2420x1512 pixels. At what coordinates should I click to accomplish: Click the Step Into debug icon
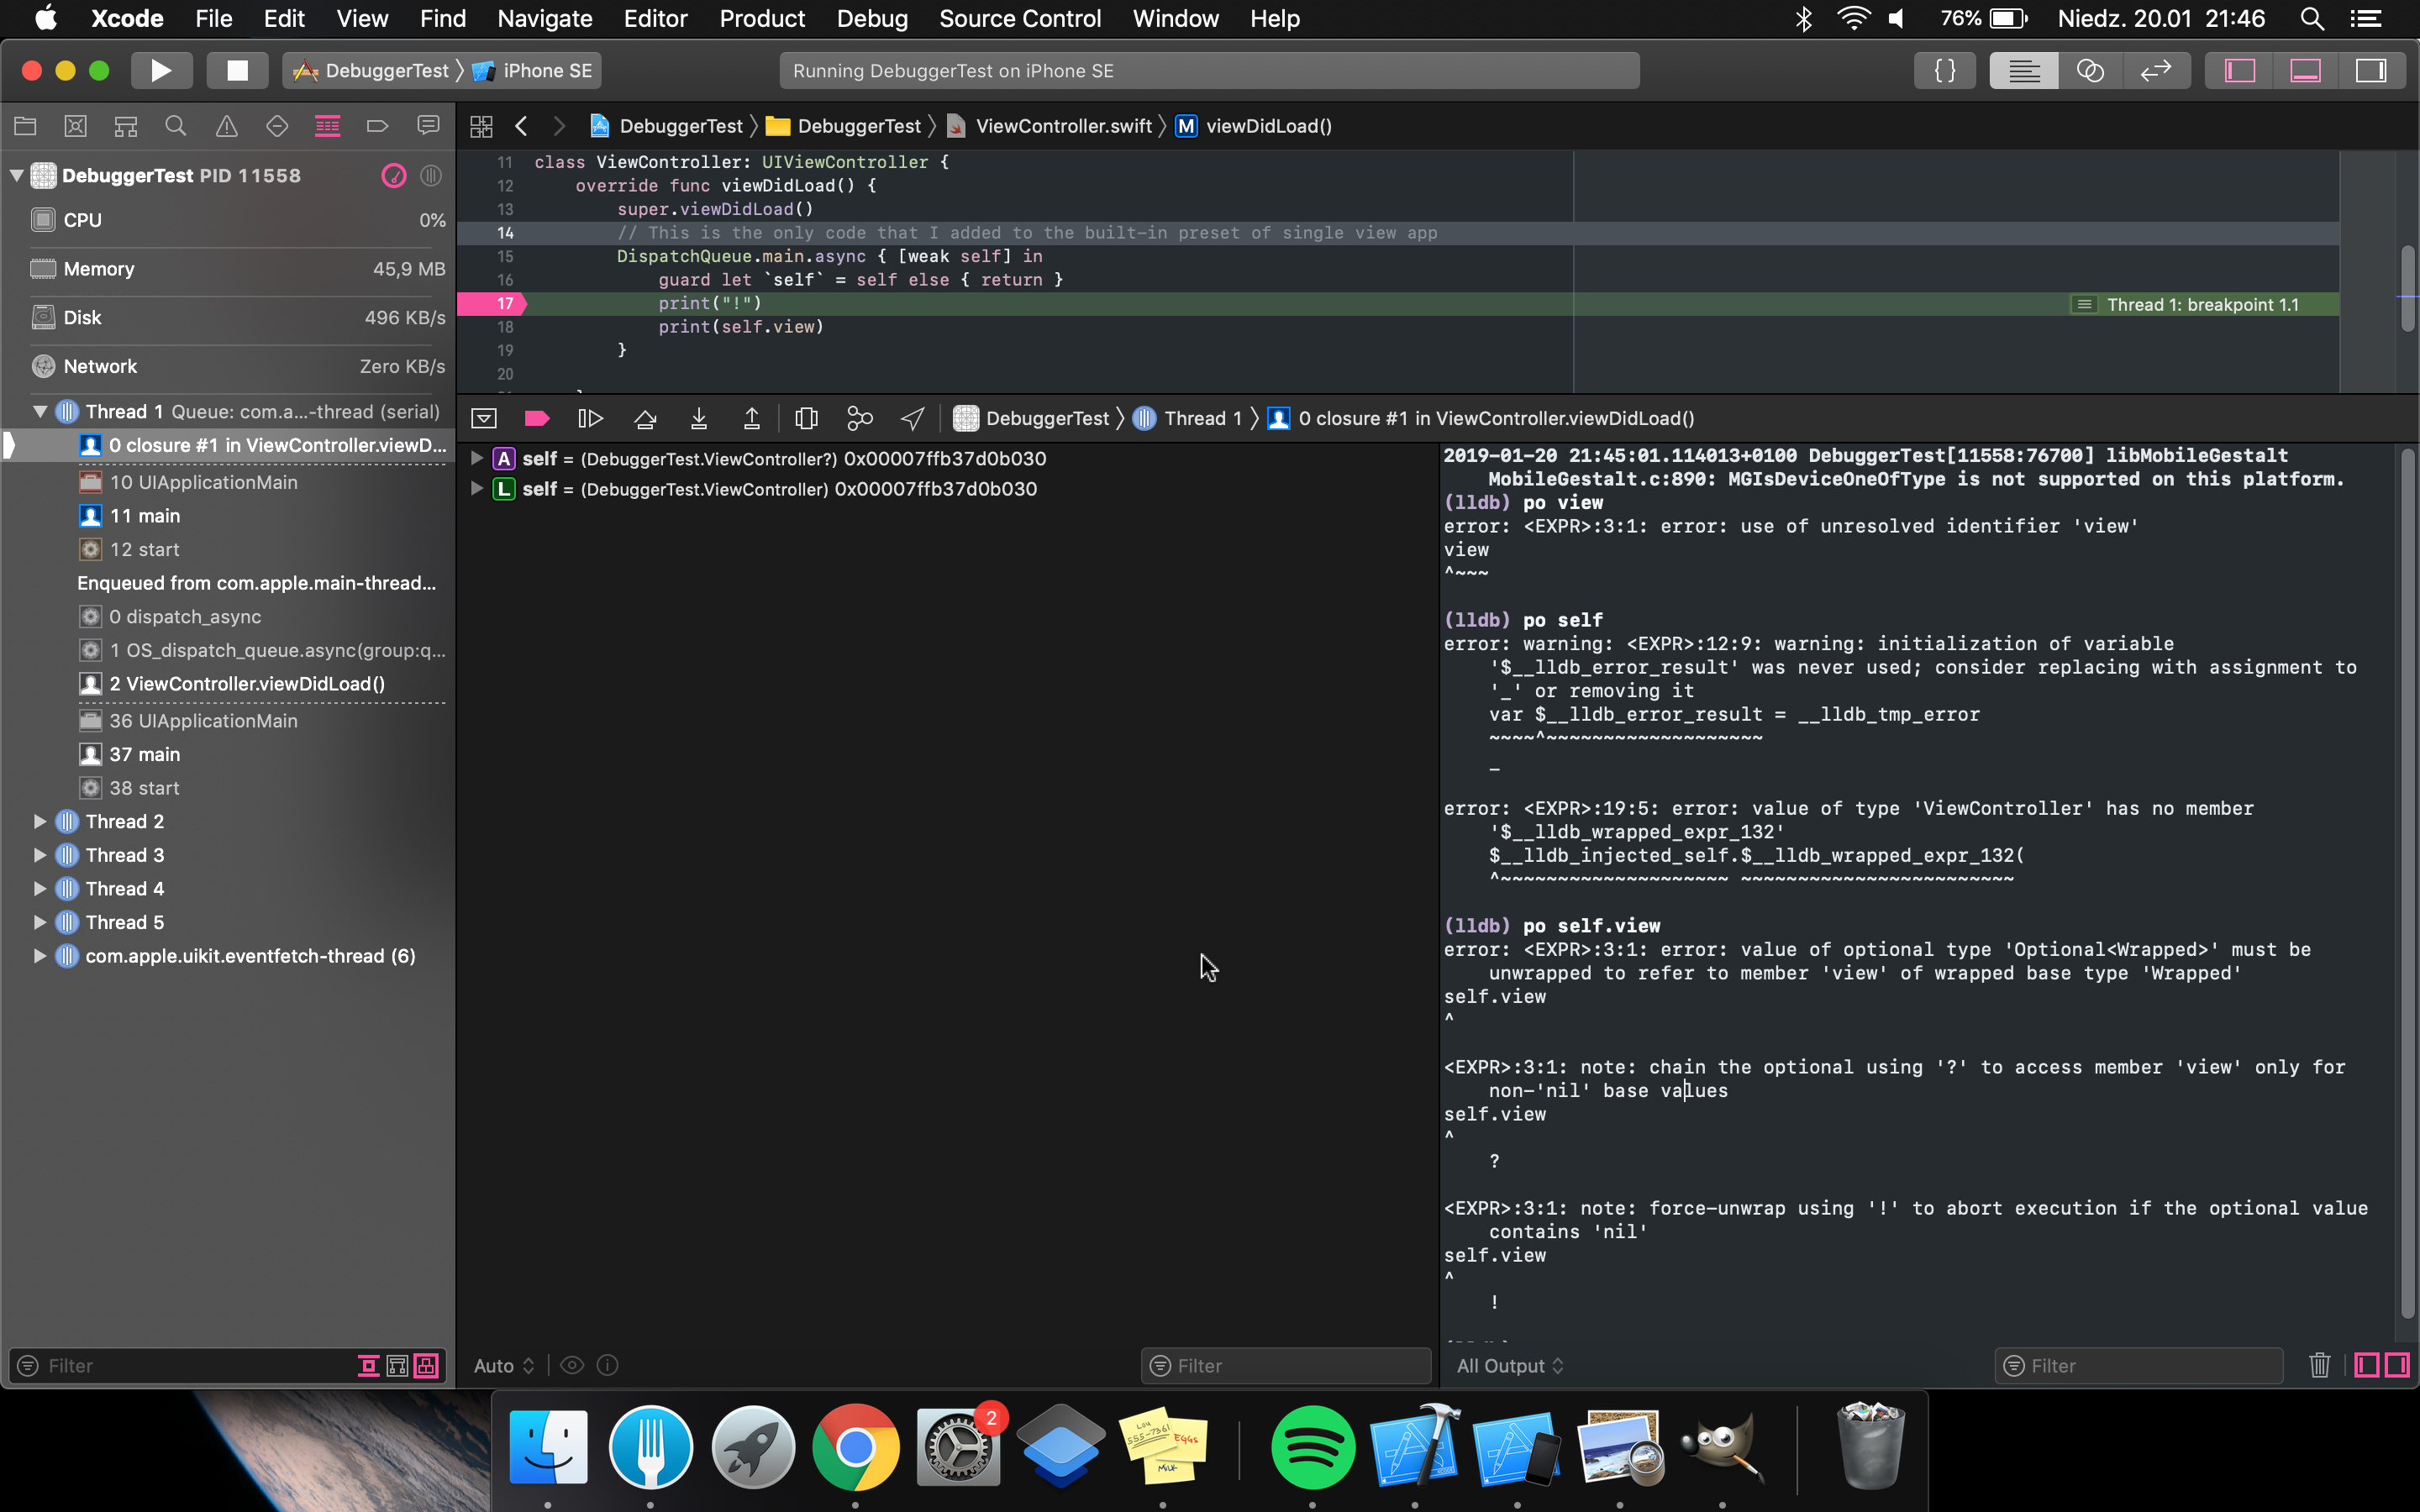[699, 418]
